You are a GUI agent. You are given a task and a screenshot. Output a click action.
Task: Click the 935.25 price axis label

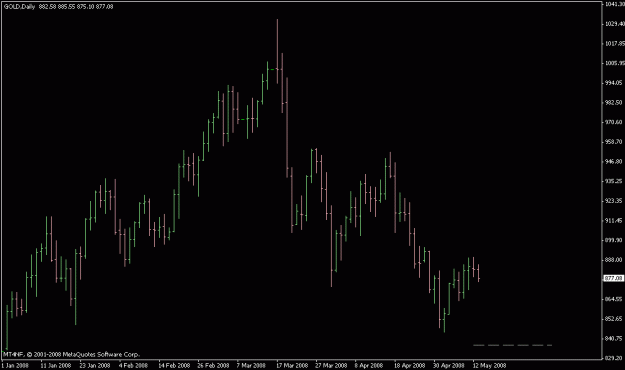pos(614,181)
